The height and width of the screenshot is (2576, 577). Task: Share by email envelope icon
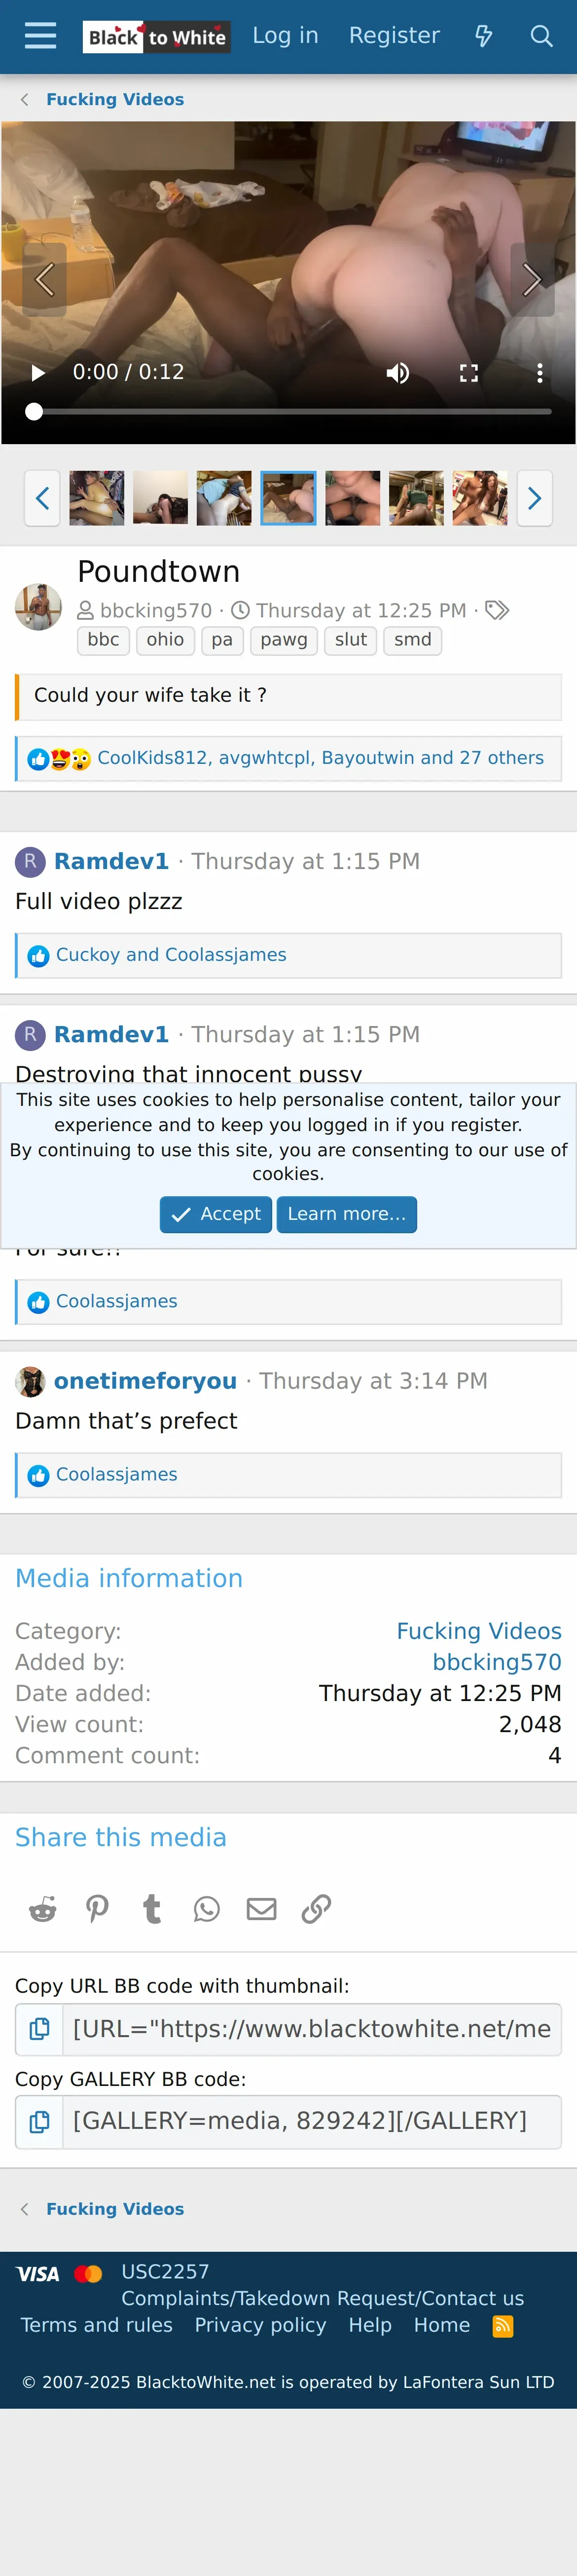[x=262, y=1909]
